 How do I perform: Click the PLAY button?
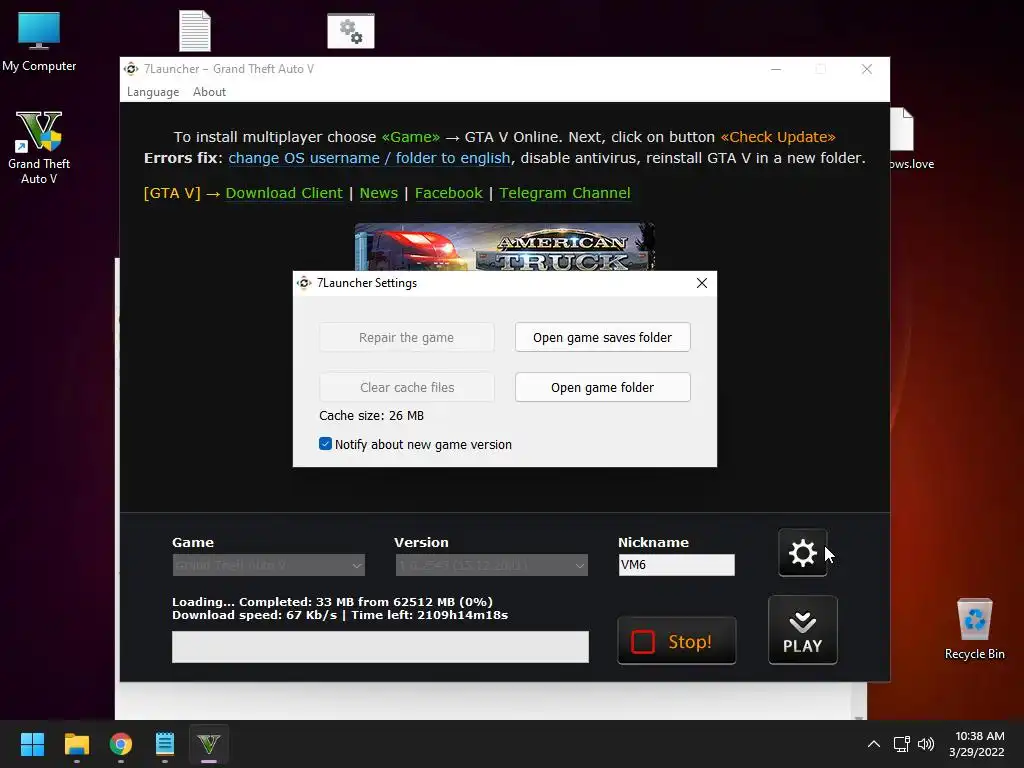coord(803,630)
